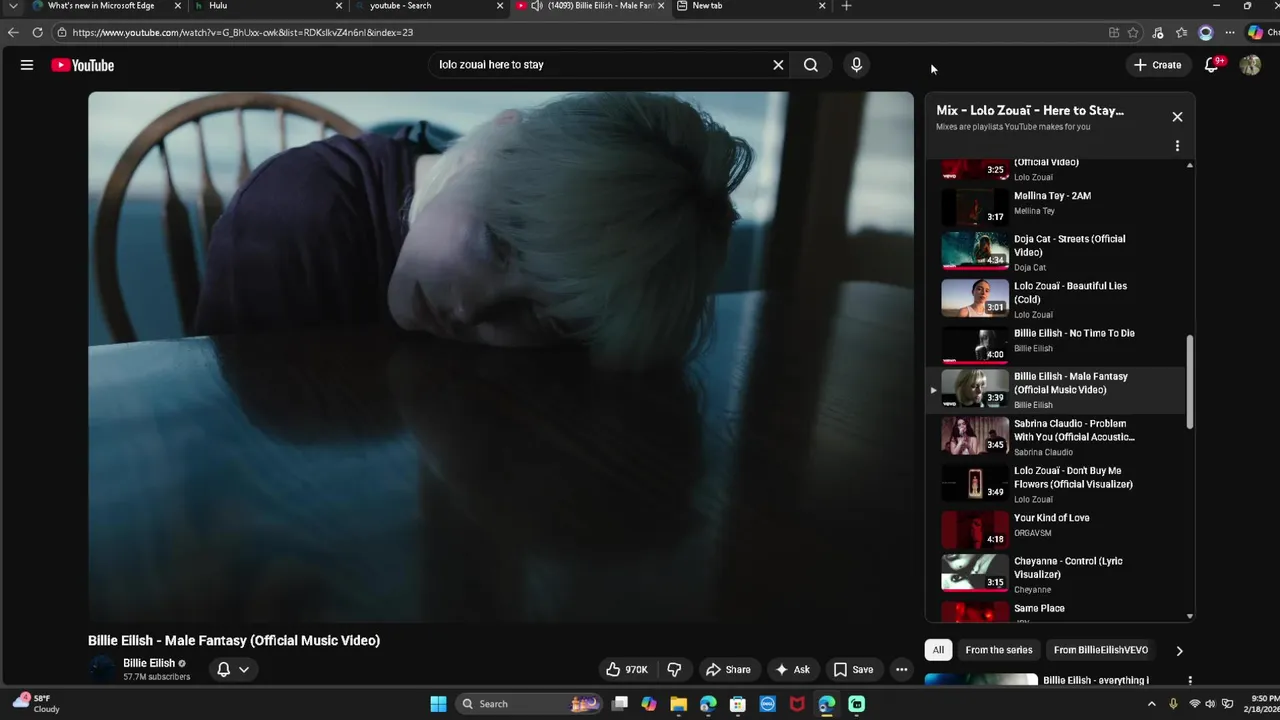Open account avatar menu

click(1250, 65)
